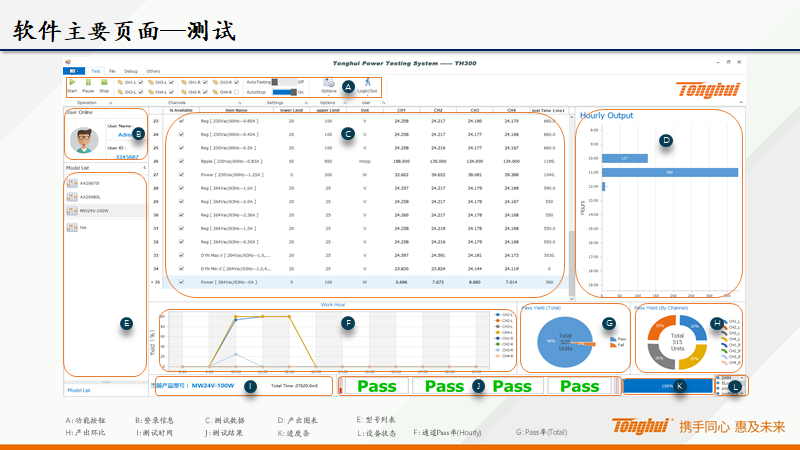Select row 27 Power [230Vac/60Hz--1.25A]
Image resolution: width=800 pixels, height=450 pixels.
(x=360, y=174)
